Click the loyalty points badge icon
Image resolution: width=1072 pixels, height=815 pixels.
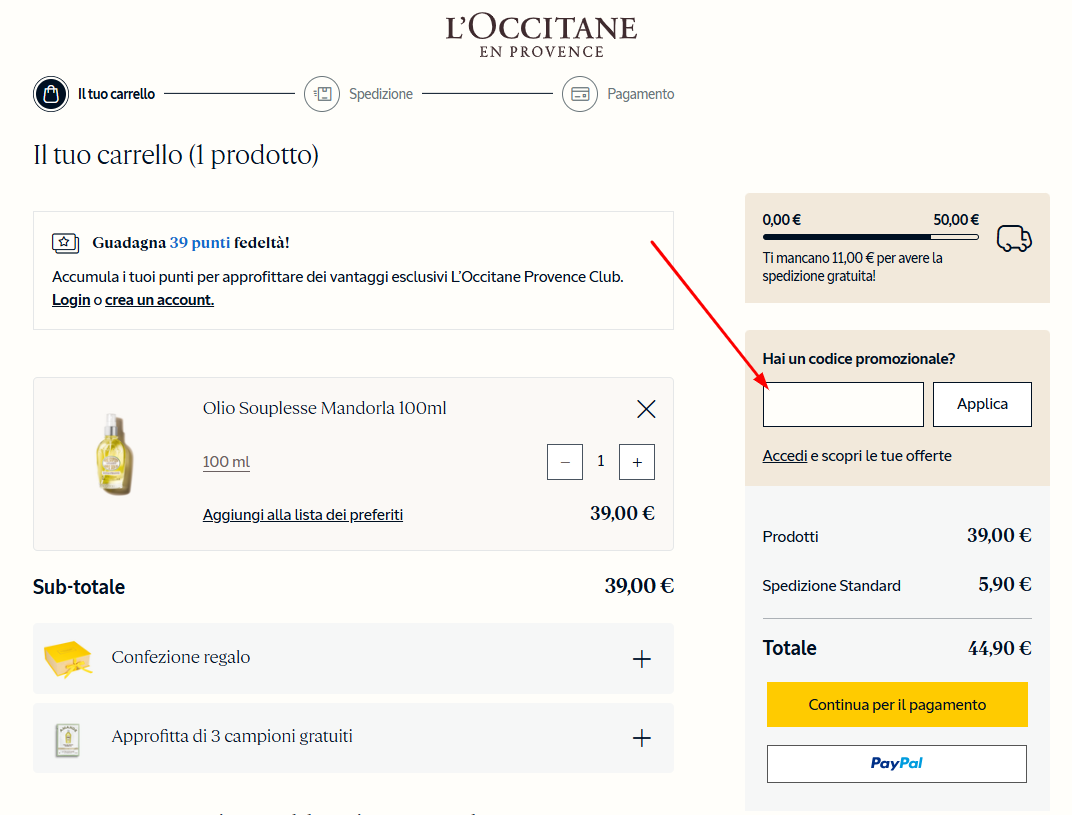(x=64, y=243)
